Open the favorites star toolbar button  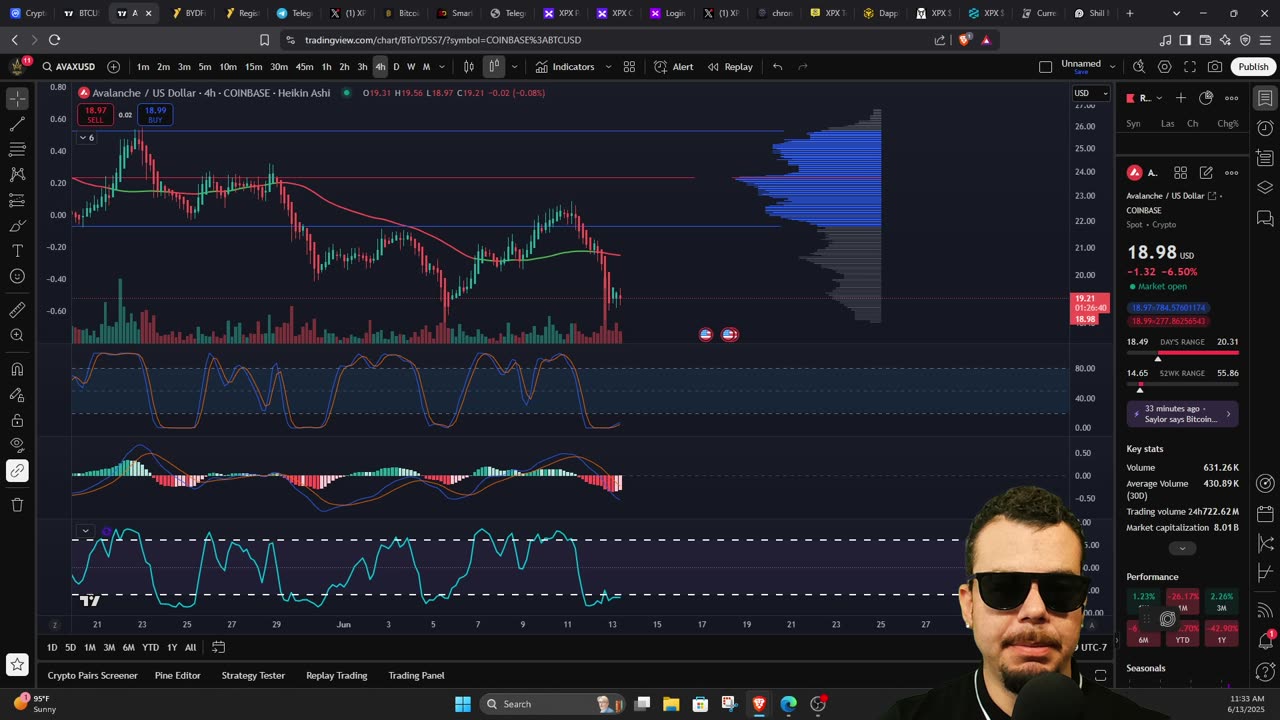(17, 663)
